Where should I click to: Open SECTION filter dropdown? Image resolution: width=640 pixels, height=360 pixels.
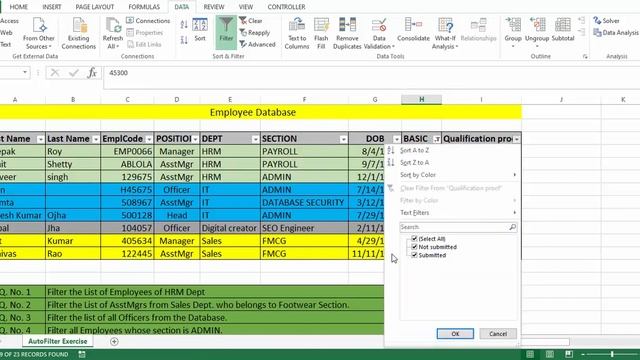point(343,139)
